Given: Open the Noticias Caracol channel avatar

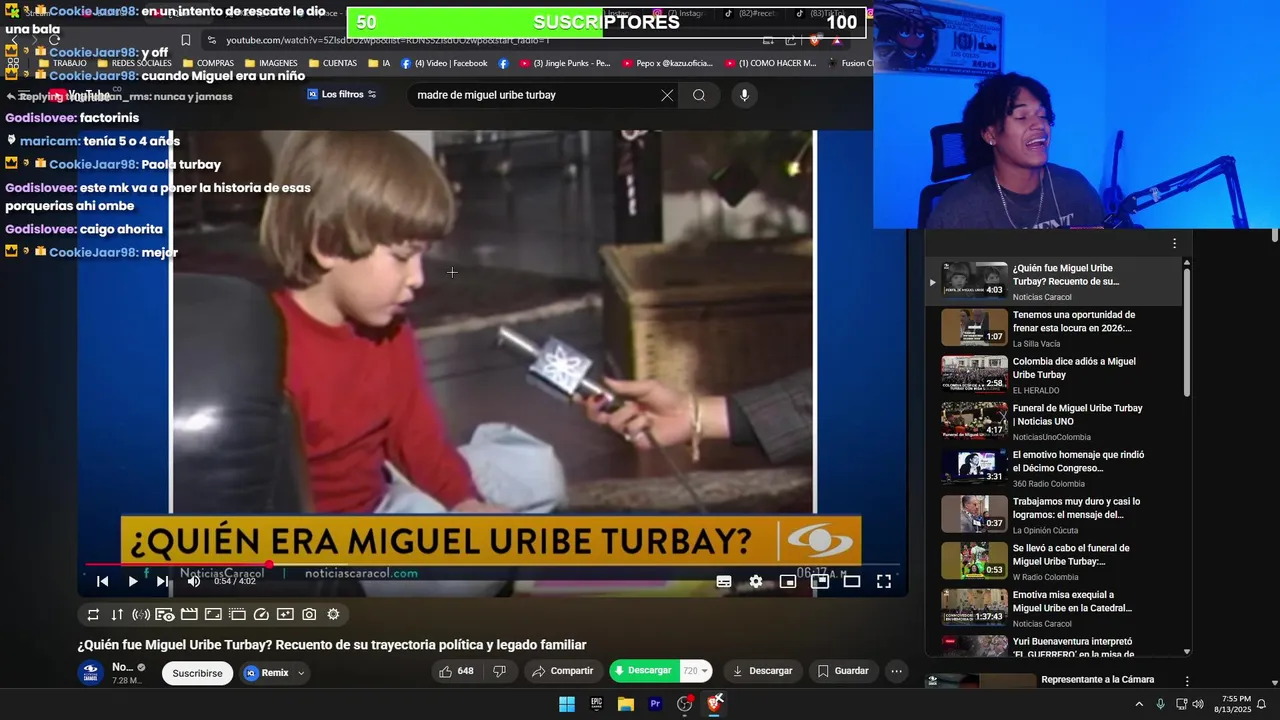Looking at the screenshot, I should point(91,672).
